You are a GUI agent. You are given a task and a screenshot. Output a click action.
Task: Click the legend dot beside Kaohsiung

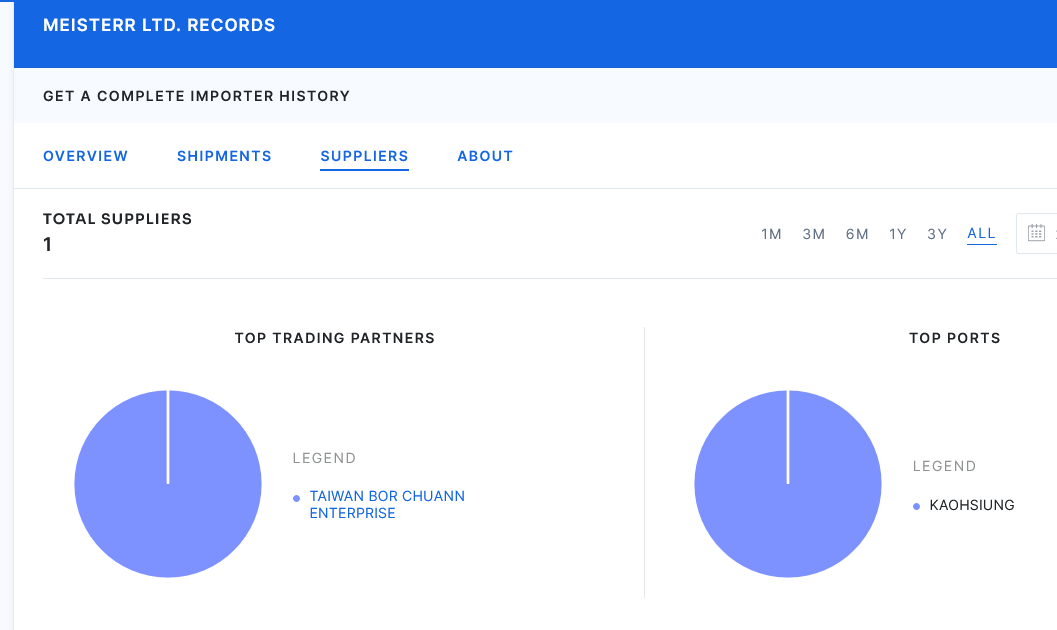916,507
